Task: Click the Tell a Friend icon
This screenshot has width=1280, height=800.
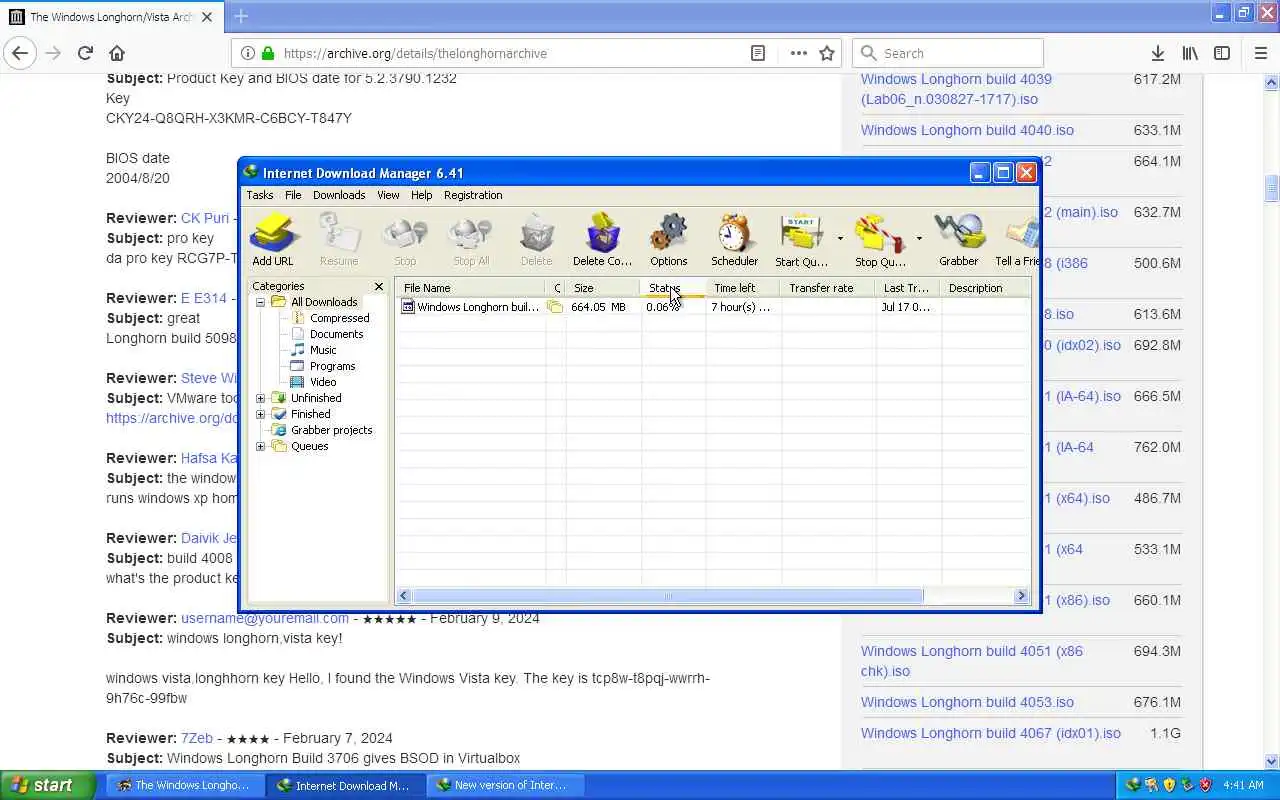Action: [1017, 240]
